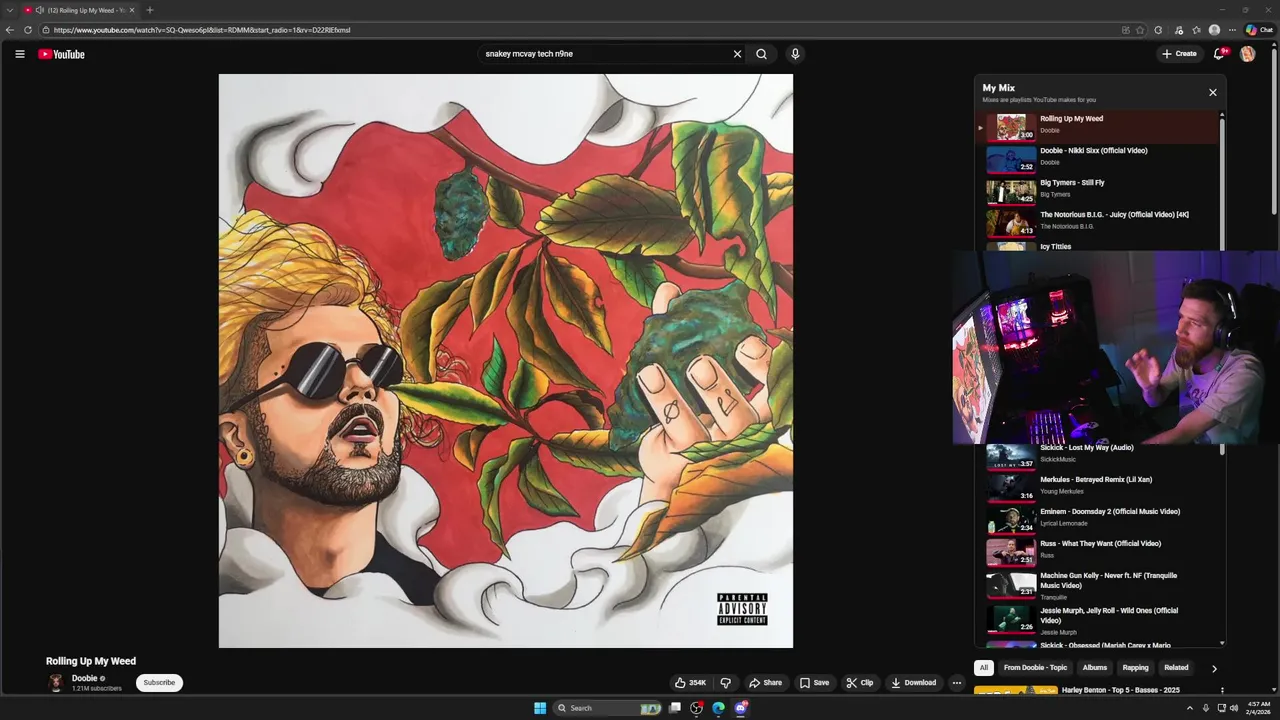The image size is (1280, 720).
Task: Open the YouTube hamburger guide menu
Action: coord(19,54)
